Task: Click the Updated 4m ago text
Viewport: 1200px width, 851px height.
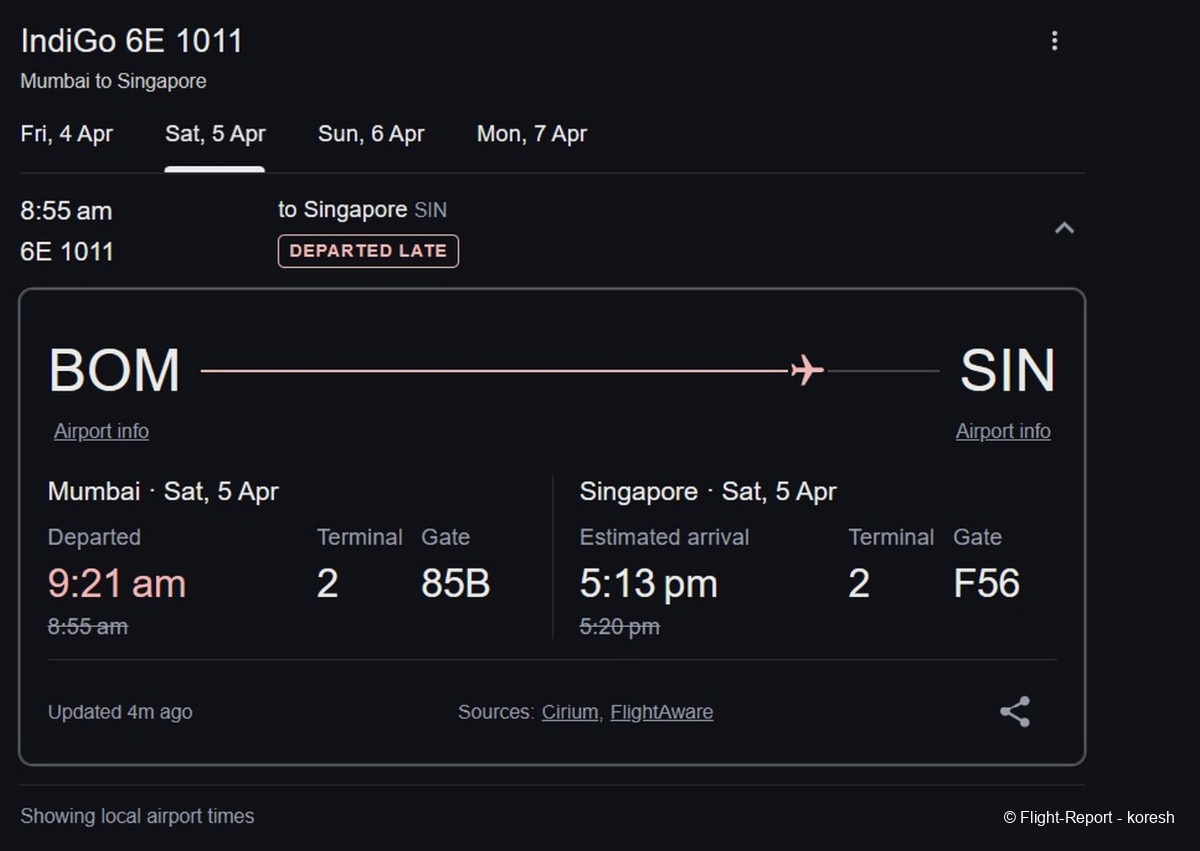Action: click(120, 712)
